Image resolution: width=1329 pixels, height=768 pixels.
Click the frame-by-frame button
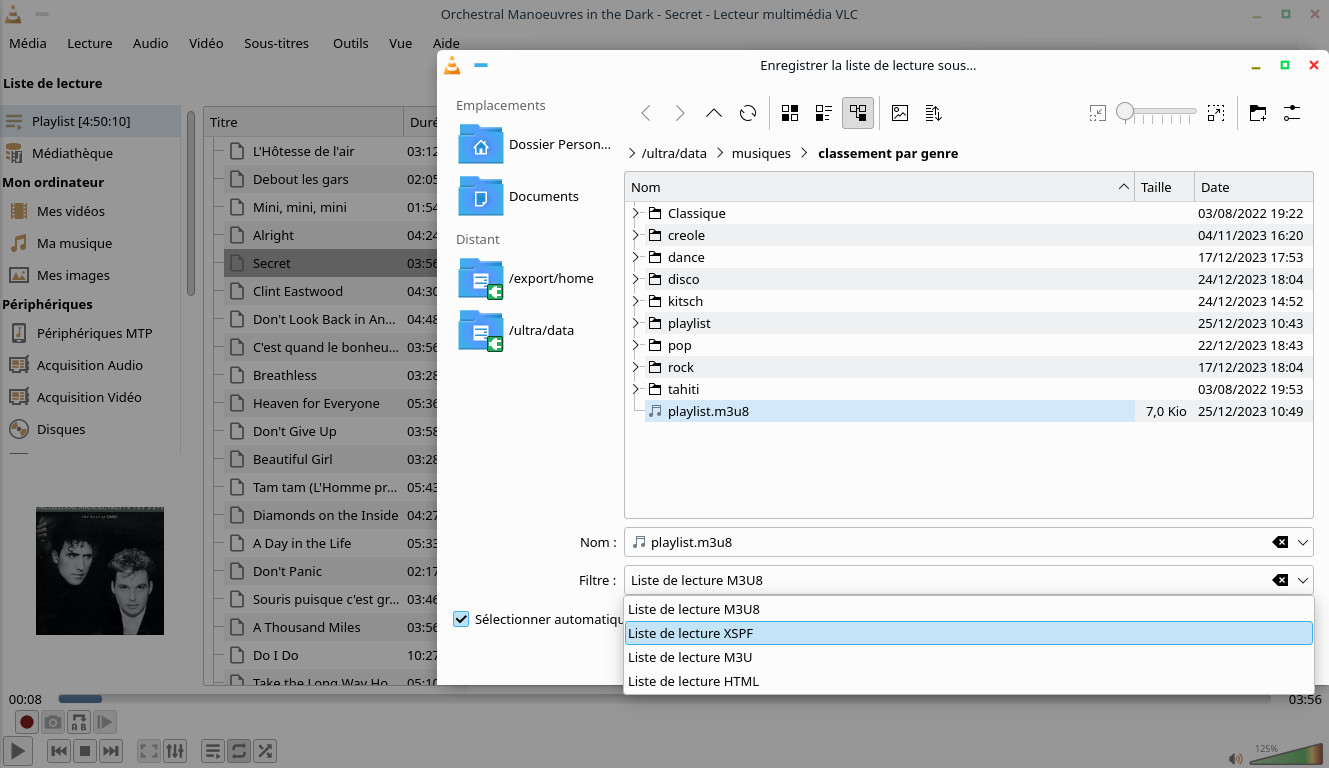[105, 722]
